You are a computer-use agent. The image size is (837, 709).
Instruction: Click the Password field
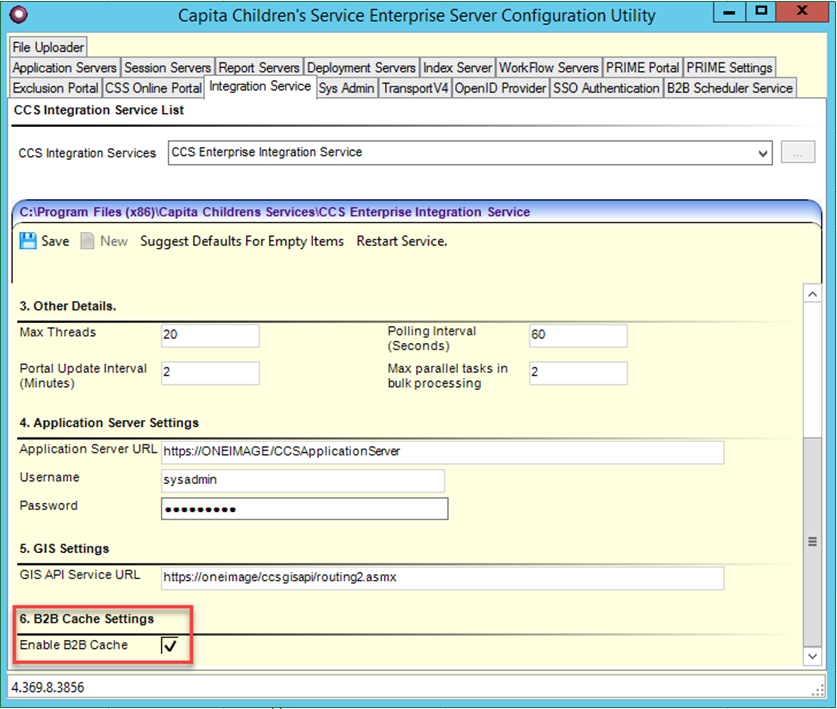click(x=304, y=509)
